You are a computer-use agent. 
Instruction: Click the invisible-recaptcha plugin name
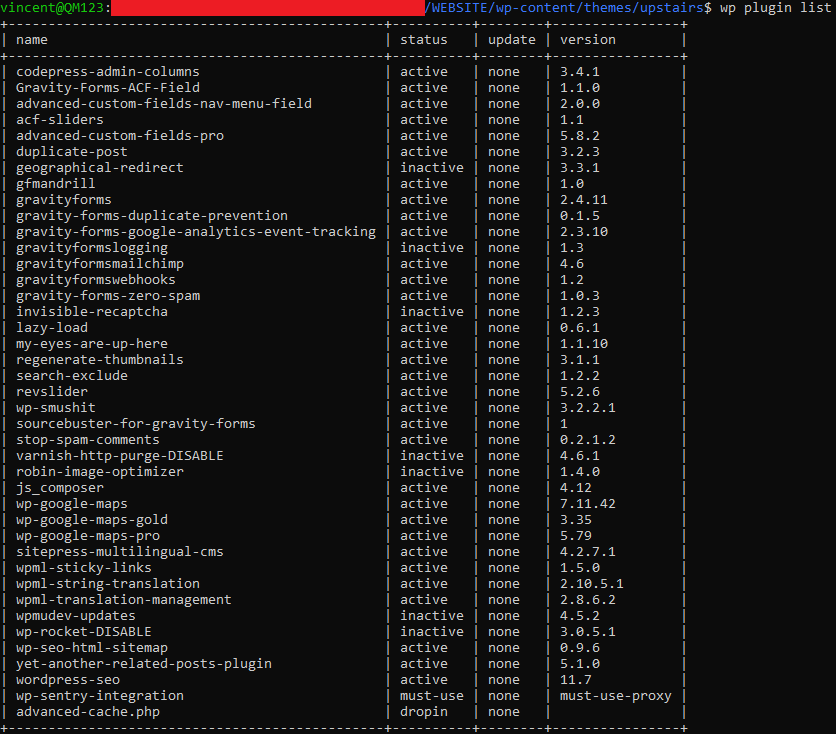[92, 312]
